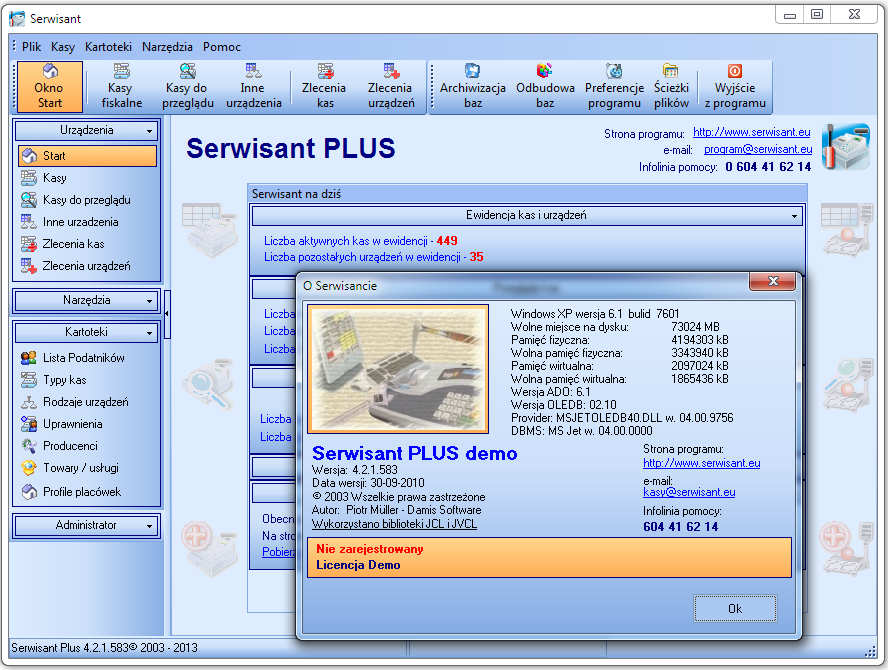Image resolution: width=888 pixels, height=670 pixels.
Task: Collapse the Kartoteki sidebar group
Action: coord(87,332)
